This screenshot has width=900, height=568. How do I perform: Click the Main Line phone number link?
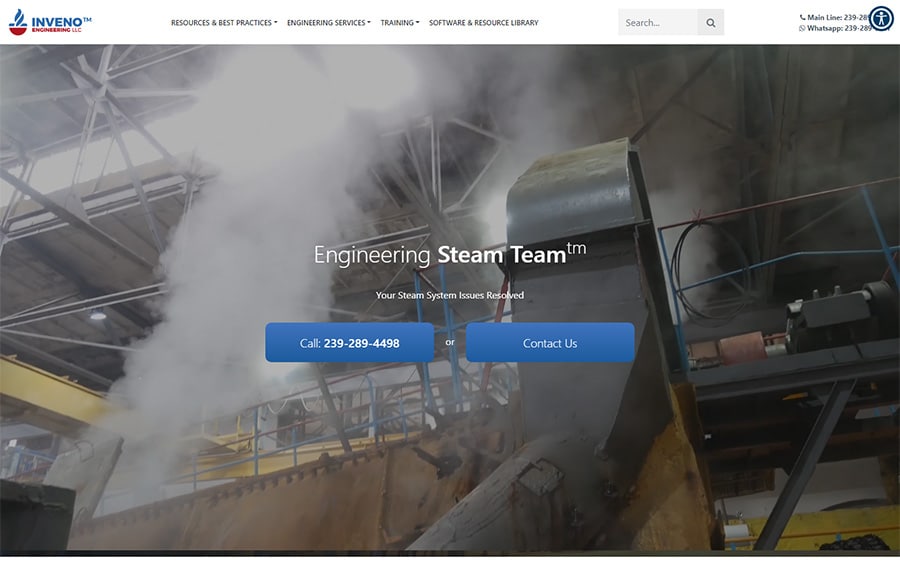[x=855, y=17]
